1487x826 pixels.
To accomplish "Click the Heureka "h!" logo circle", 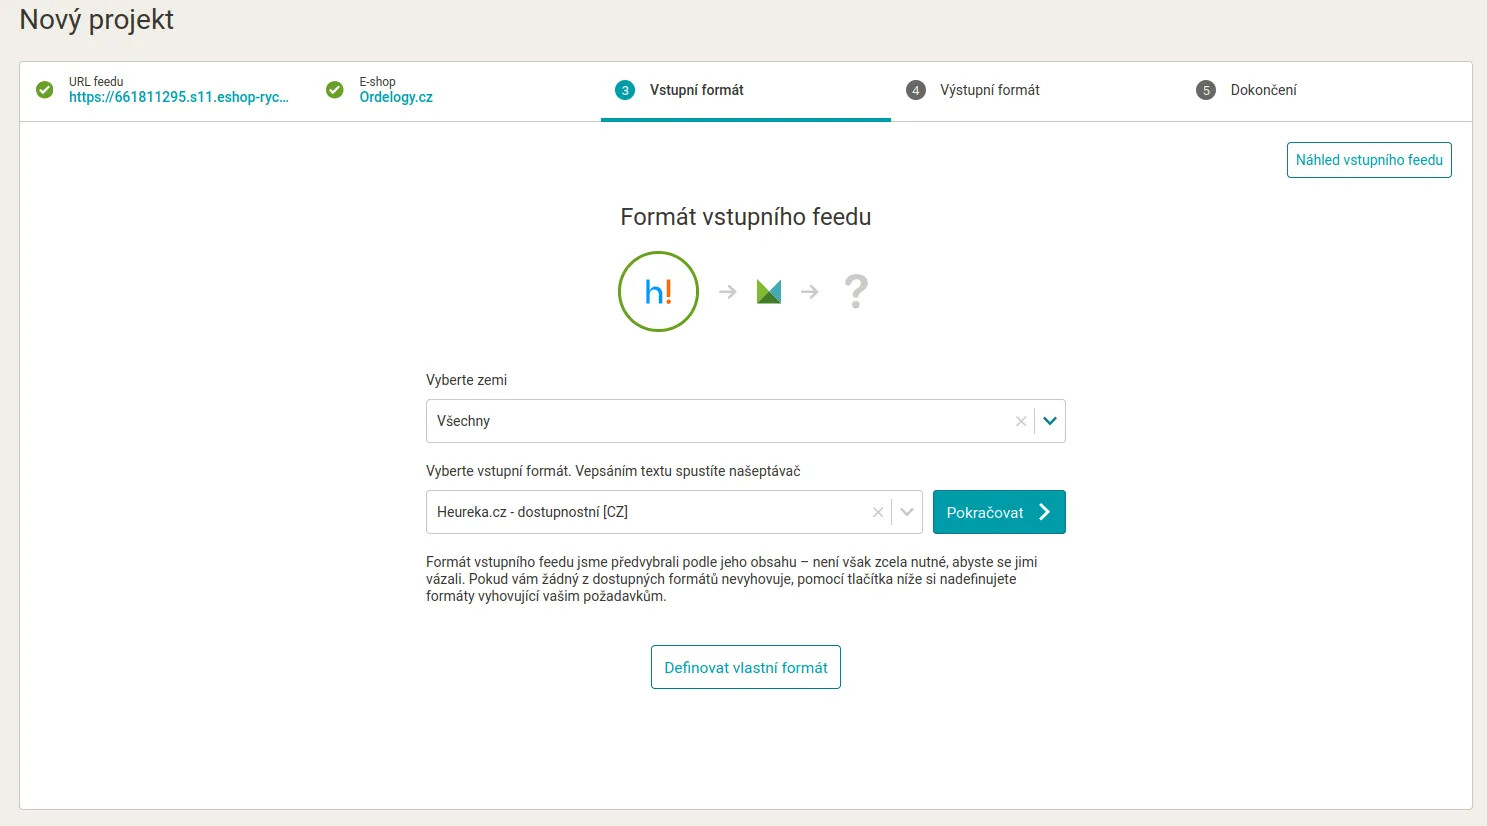I will pyautogui.click(x=658, y=292).
